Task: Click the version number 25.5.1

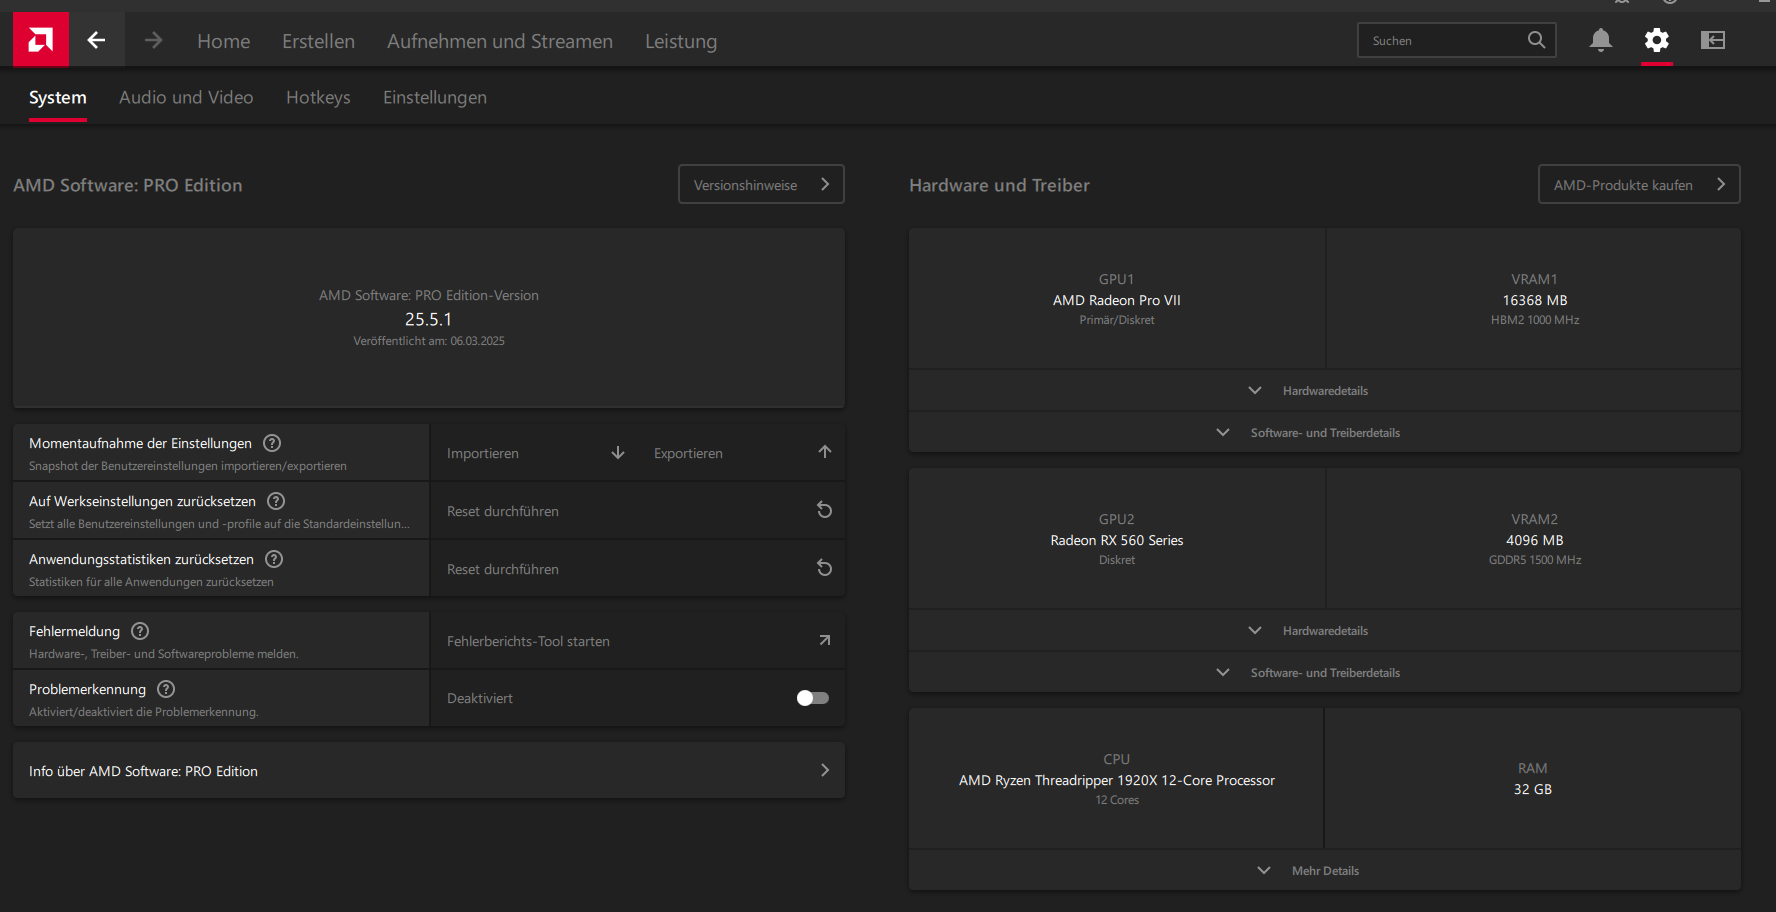Action: [428, 319]
